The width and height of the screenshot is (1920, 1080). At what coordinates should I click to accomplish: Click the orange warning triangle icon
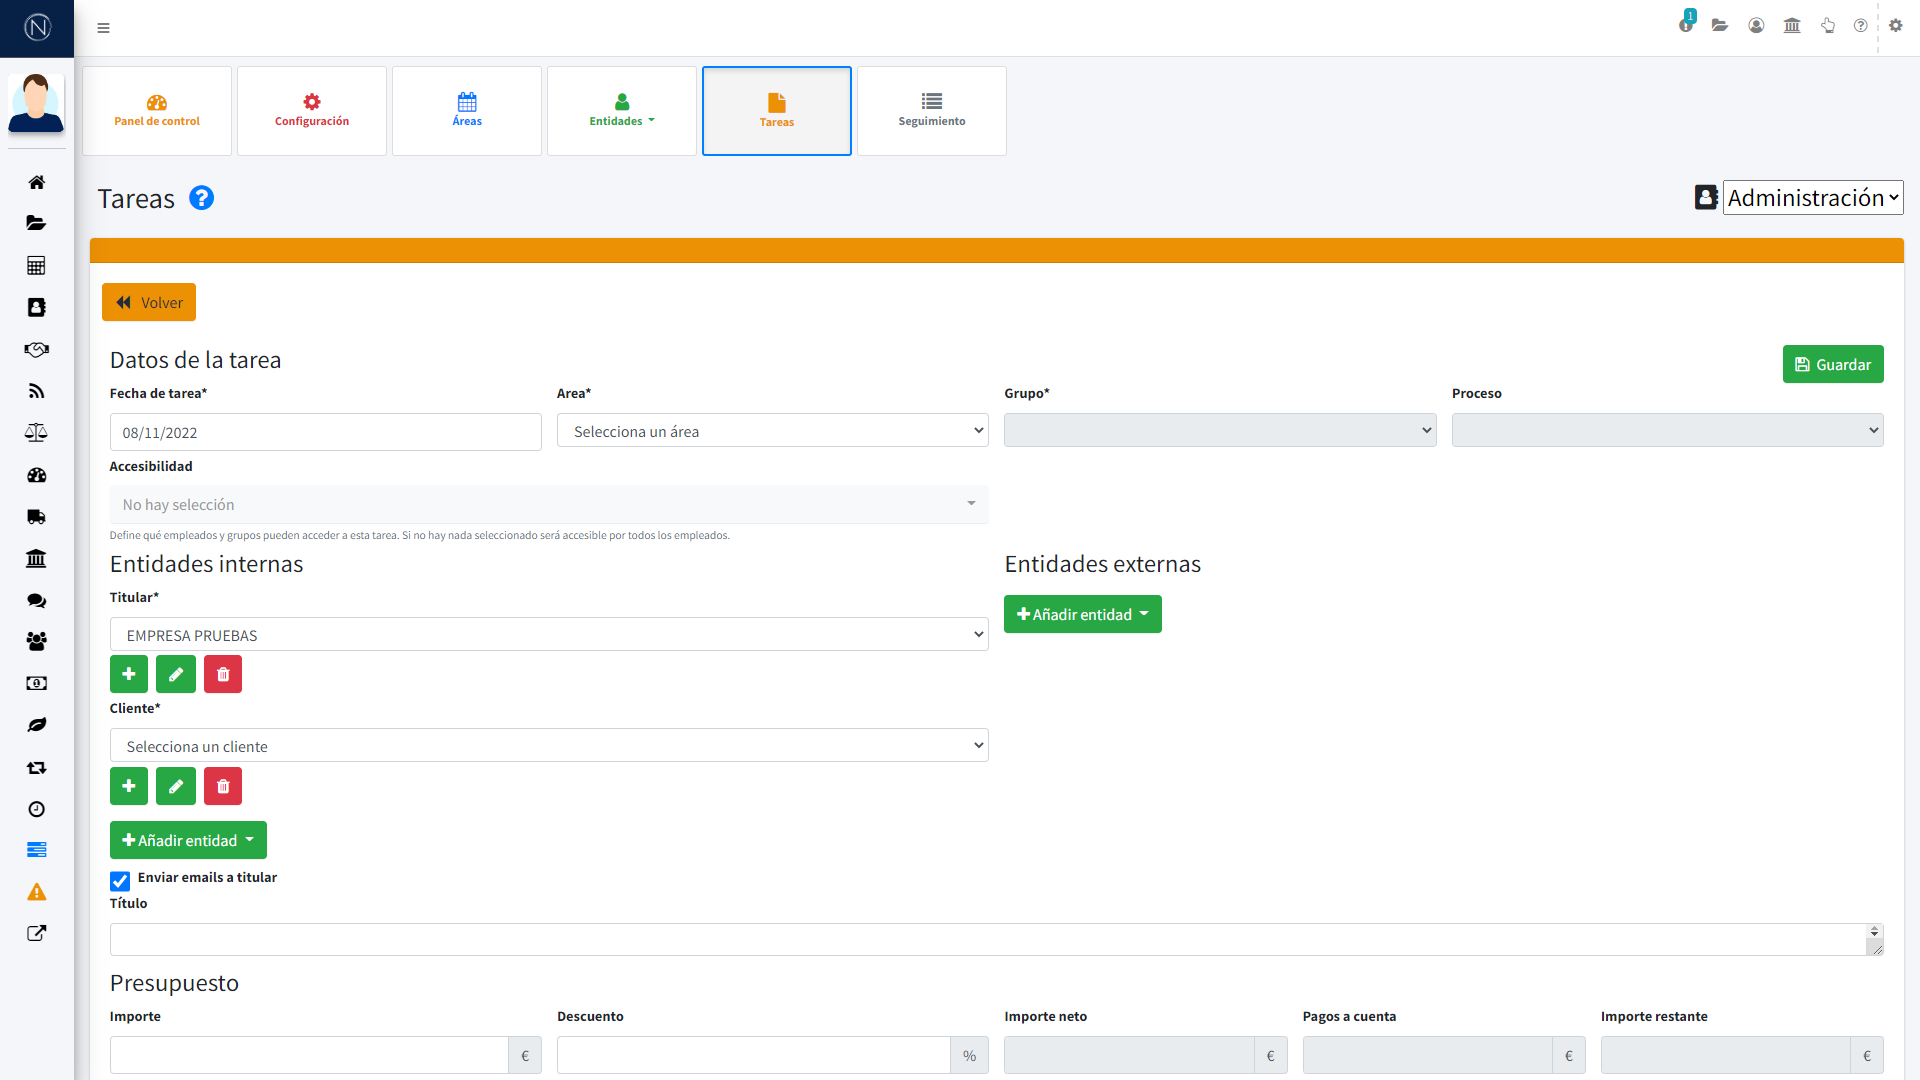pyautogui.click(x=37, y=892)
